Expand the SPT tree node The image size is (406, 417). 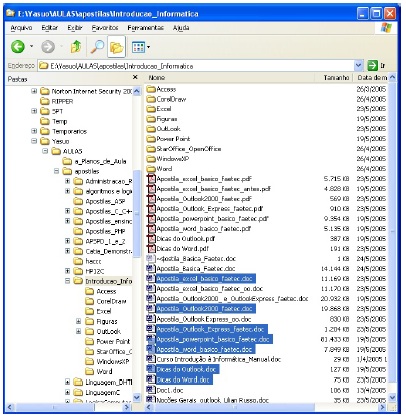click(x=34, y=111)
